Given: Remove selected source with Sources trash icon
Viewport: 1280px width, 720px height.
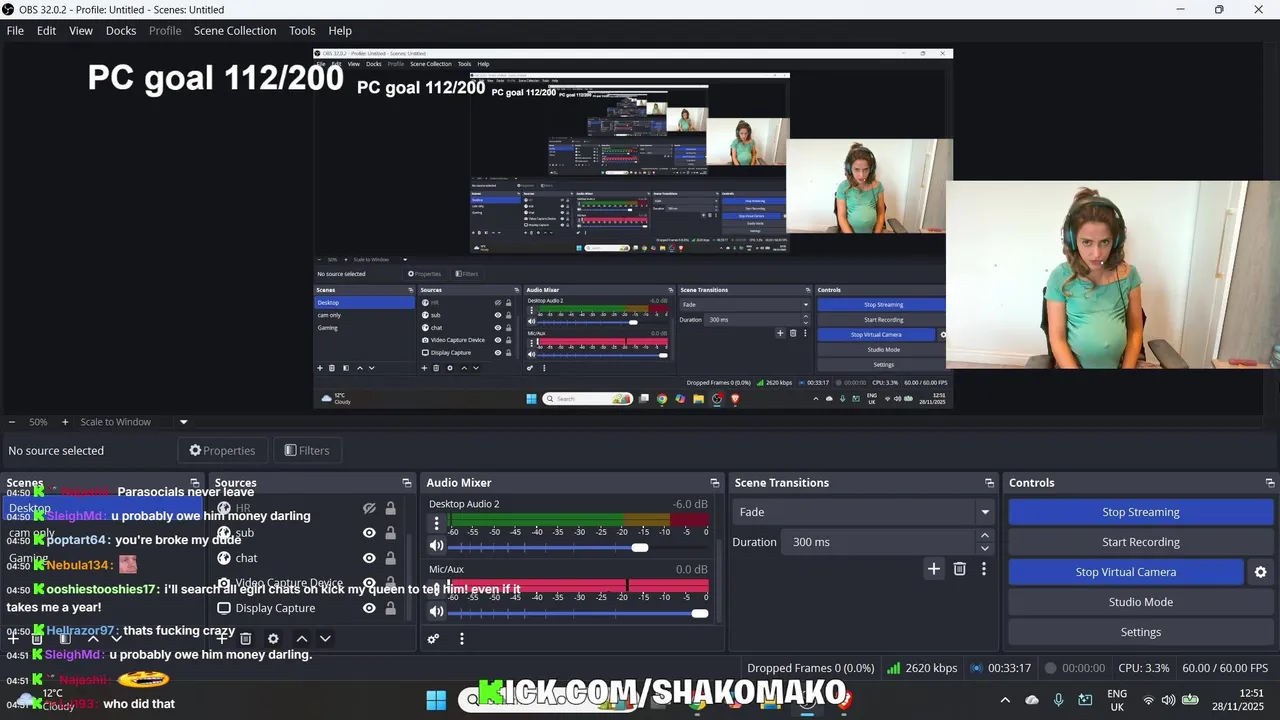Looking at the screenshot, I should coord(246,638).
